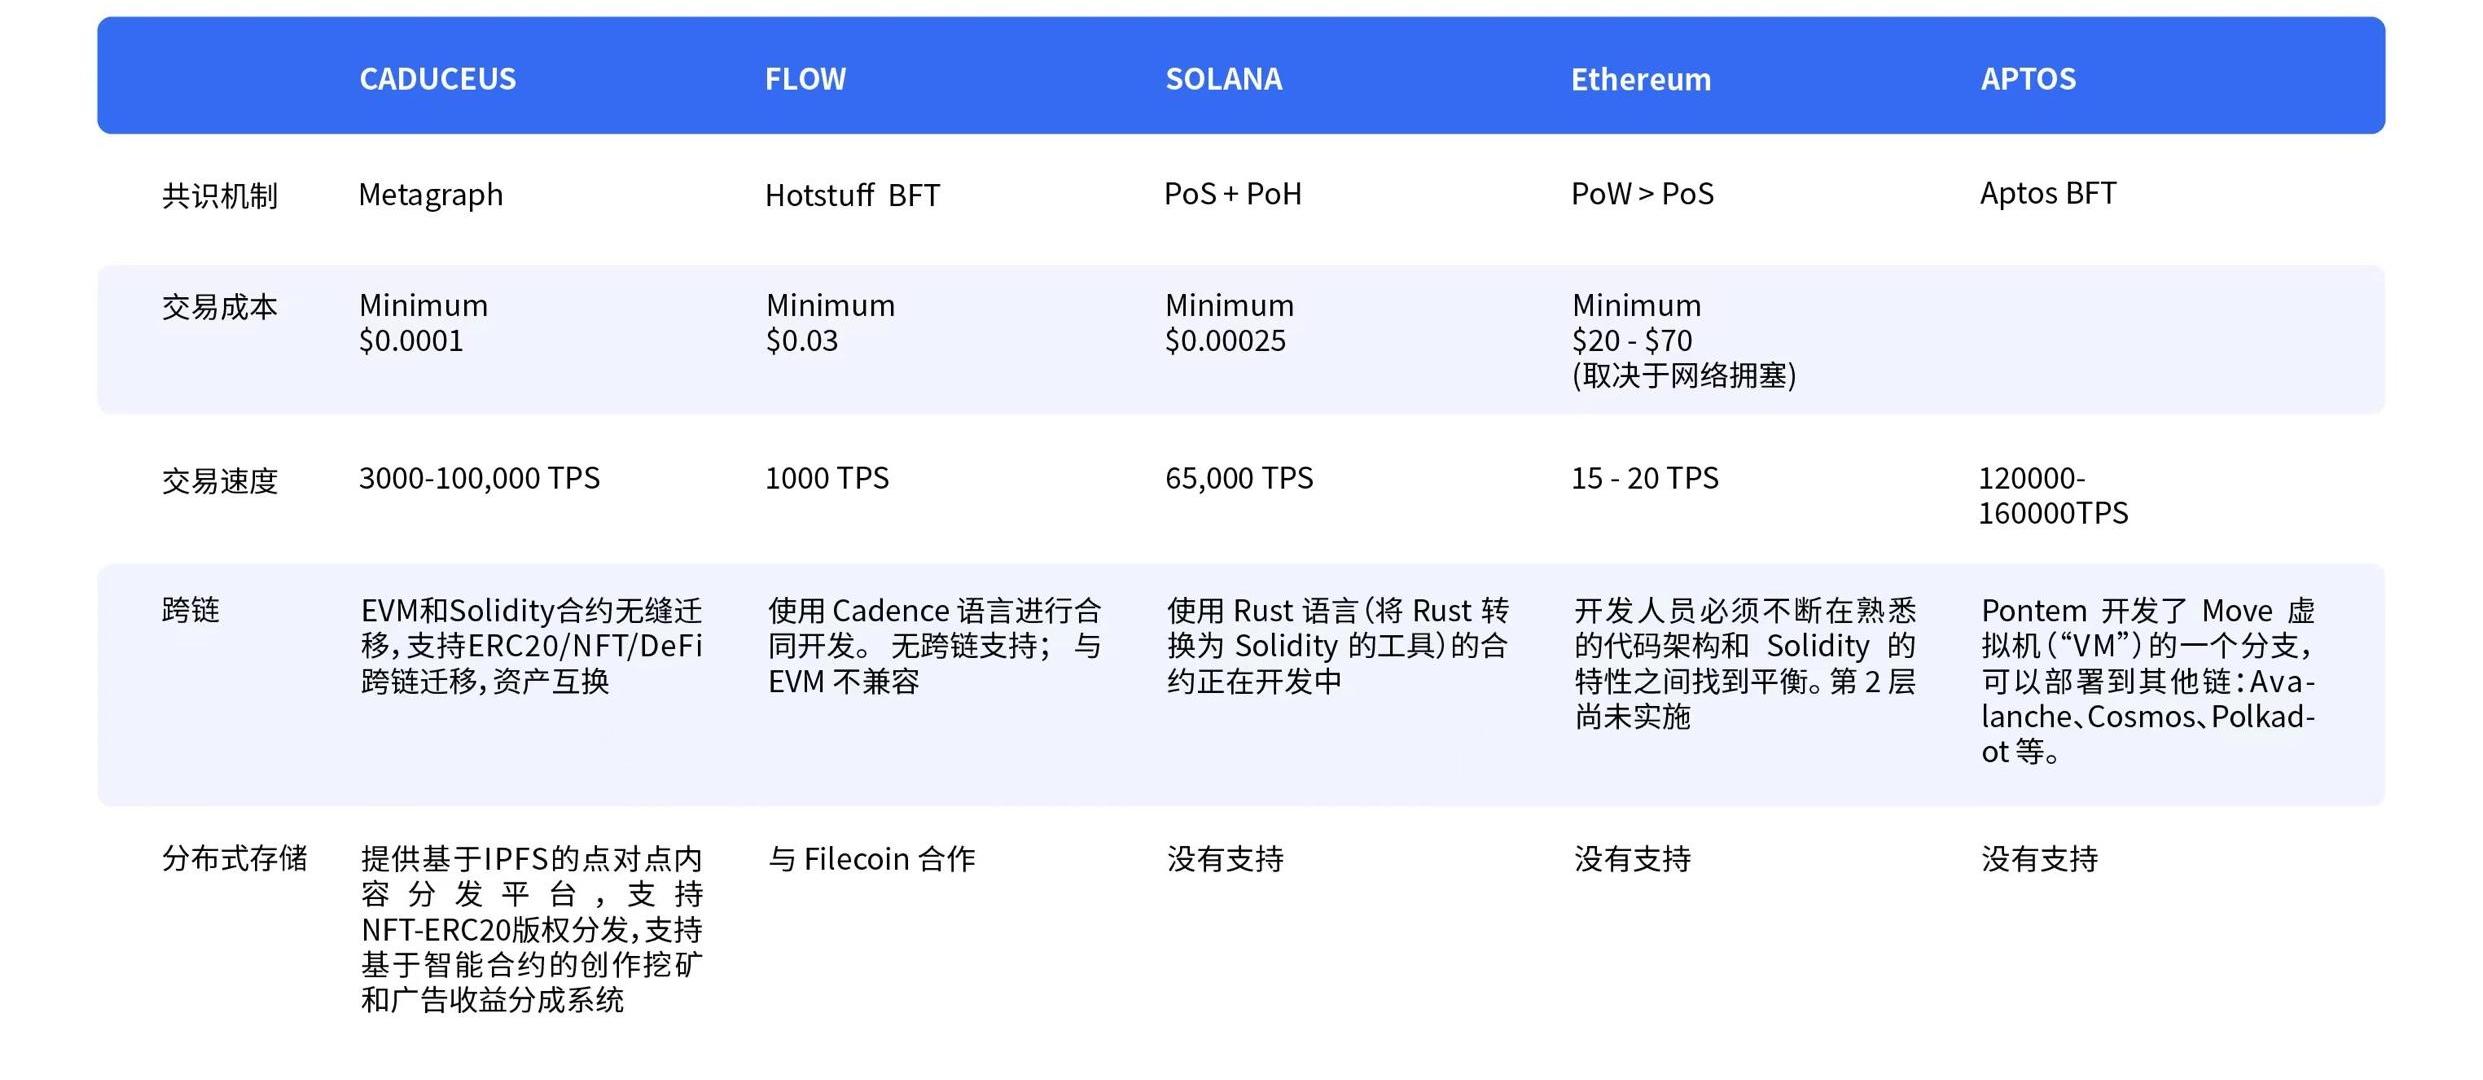Image resolution: width=2483 pixels, height=1080 pixels.
Task: Click the 与 Filecoin 合作 cell
Action: (x=871, y=859)
